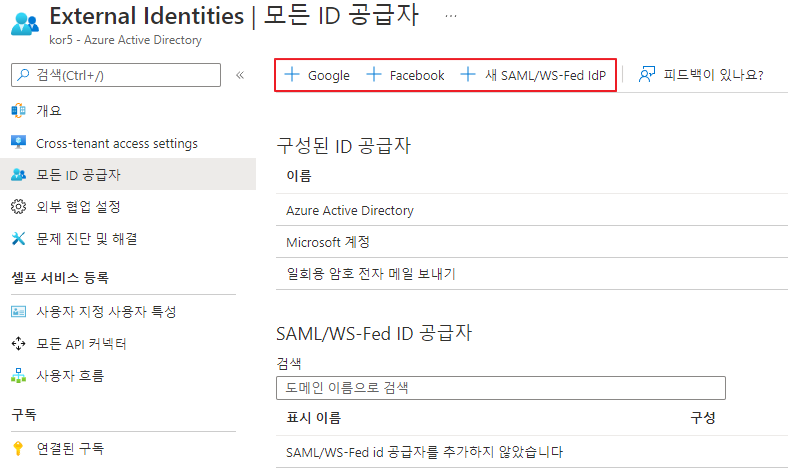Select 모든 ID 공급자 in sidebar
Viewport: 788px width, 474px height.
coord(128,174)
